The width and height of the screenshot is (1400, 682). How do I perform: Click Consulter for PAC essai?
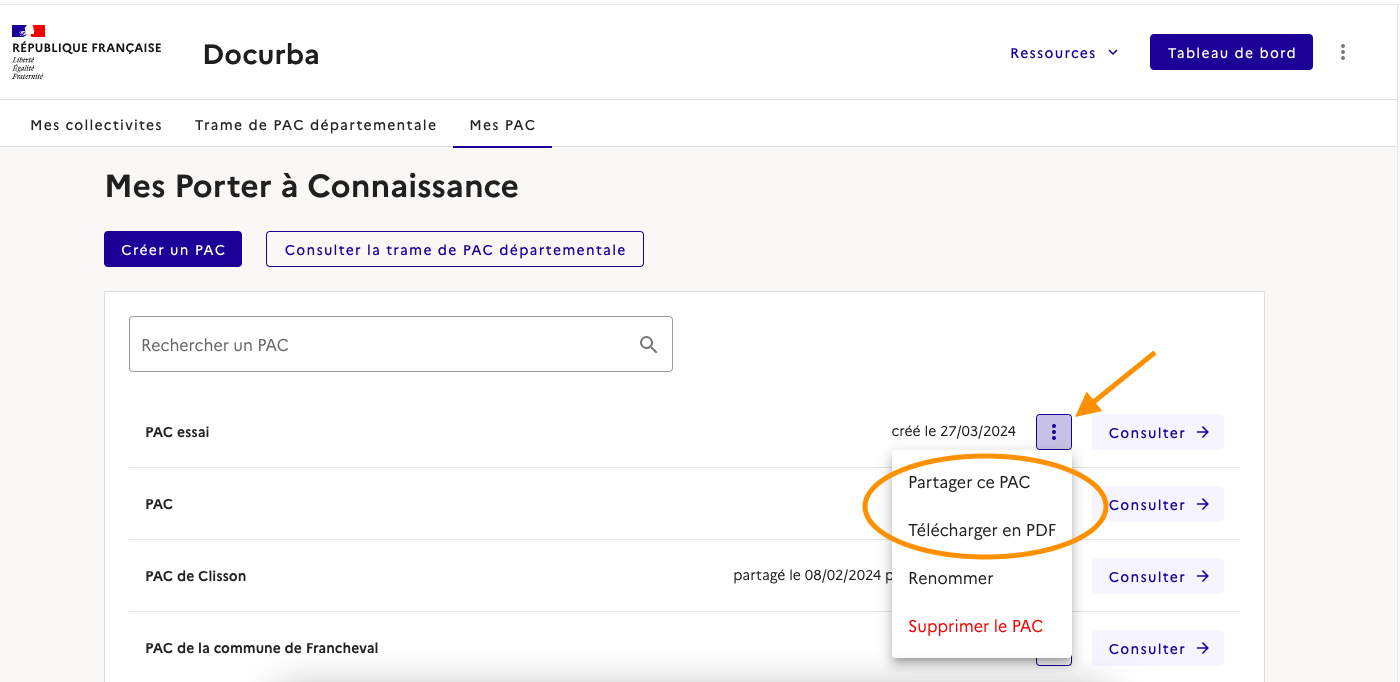1157,433
